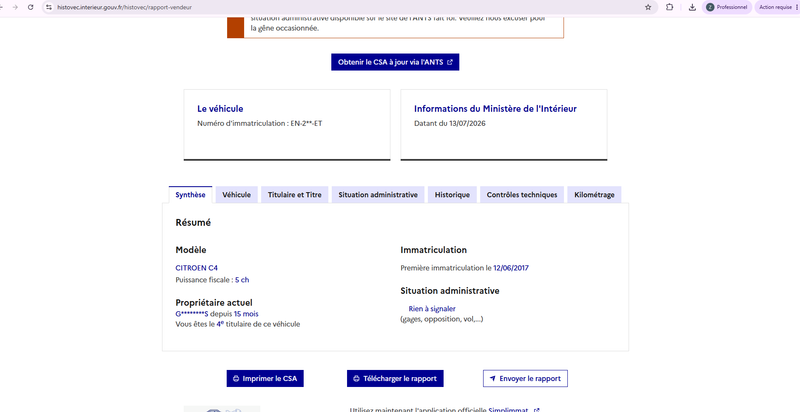Open the browser extensions puzzle icon
This screenshot has width=800, height=412.
(669, 7)
